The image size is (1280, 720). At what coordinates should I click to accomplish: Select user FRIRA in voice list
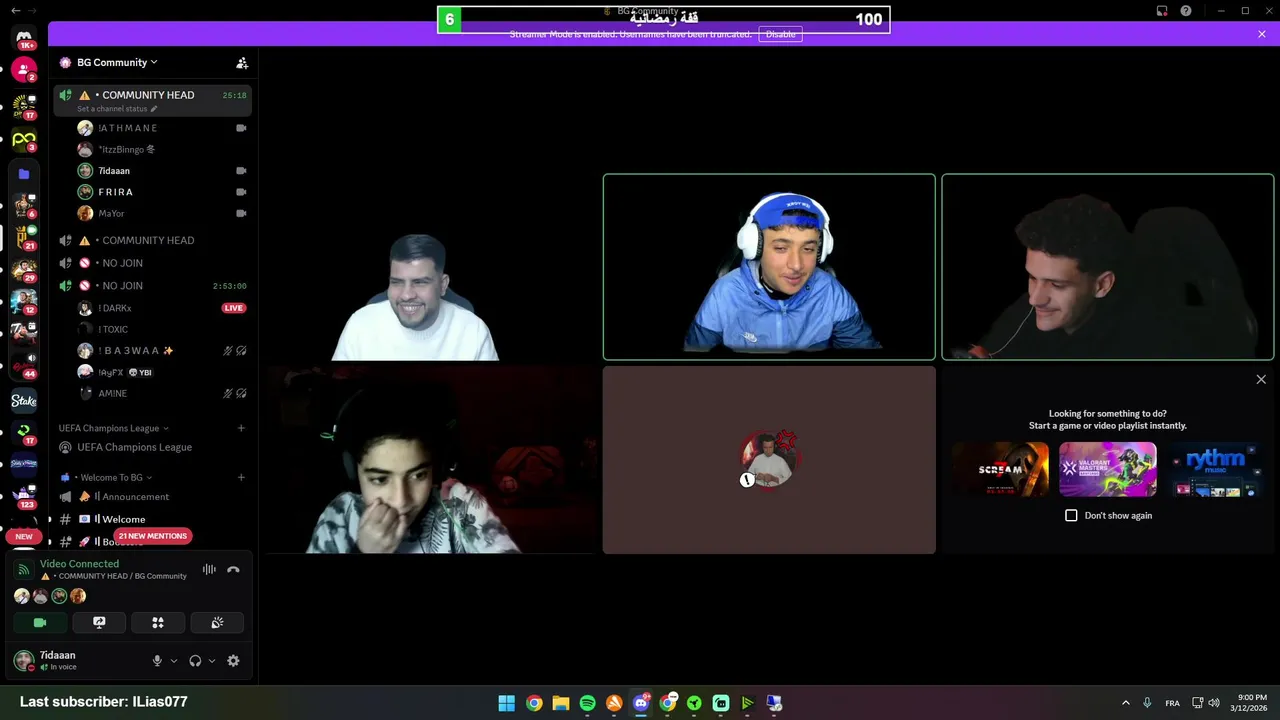coord(162,192)
